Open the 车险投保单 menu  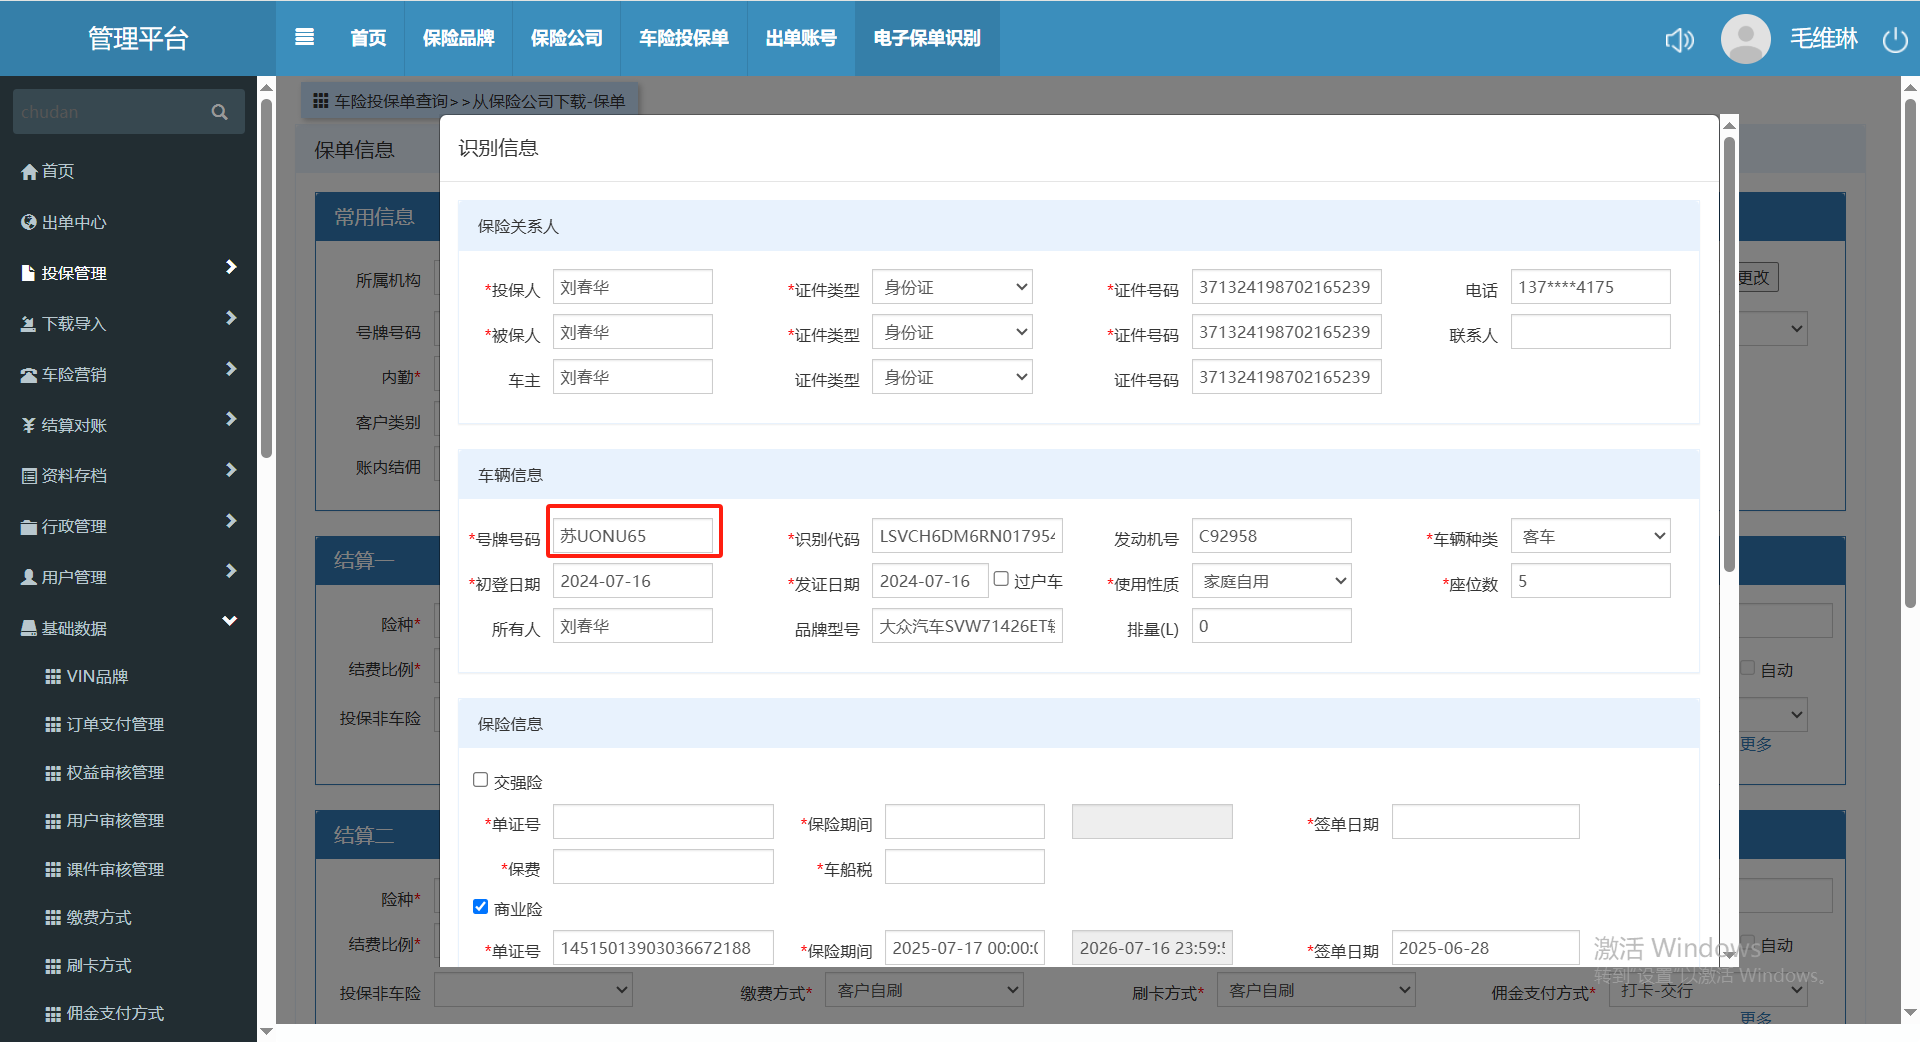(684, 38)
